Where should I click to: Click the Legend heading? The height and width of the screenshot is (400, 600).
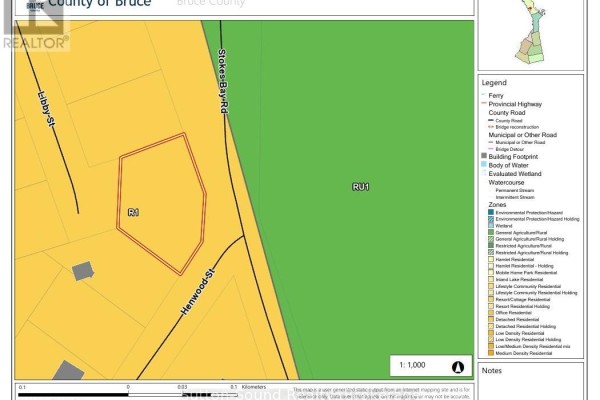(494, 83)
